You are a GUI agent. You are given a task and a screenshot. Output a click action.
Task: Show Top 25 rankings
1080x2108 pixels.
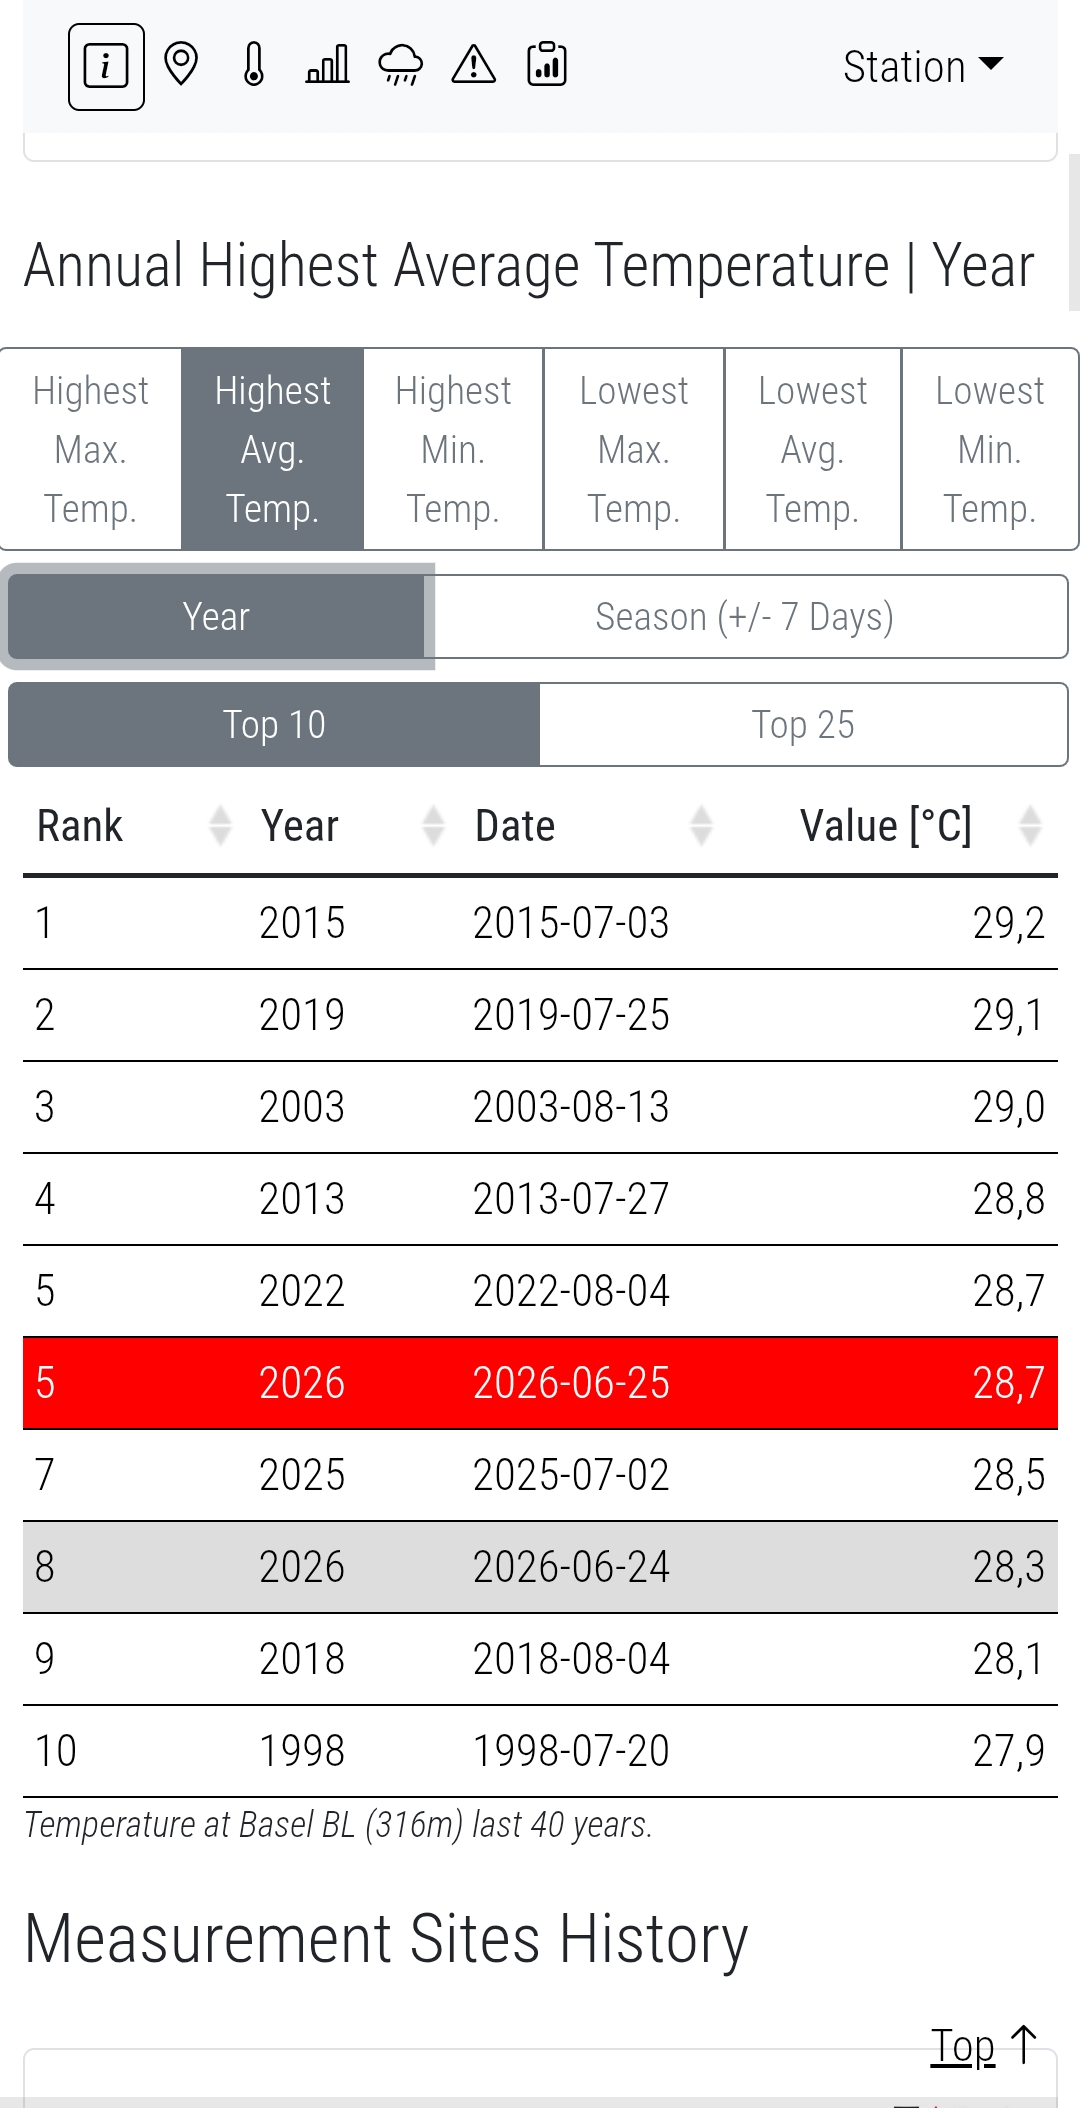pyautogui.click(x=803, y=725)
